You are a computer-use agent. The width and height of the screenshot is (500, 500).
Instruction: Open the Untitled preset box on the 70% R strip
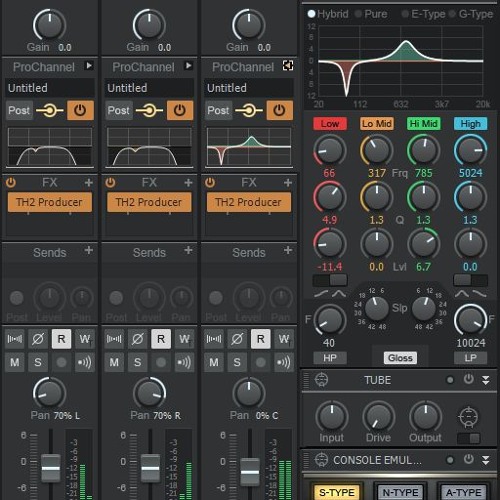[149, 88]
